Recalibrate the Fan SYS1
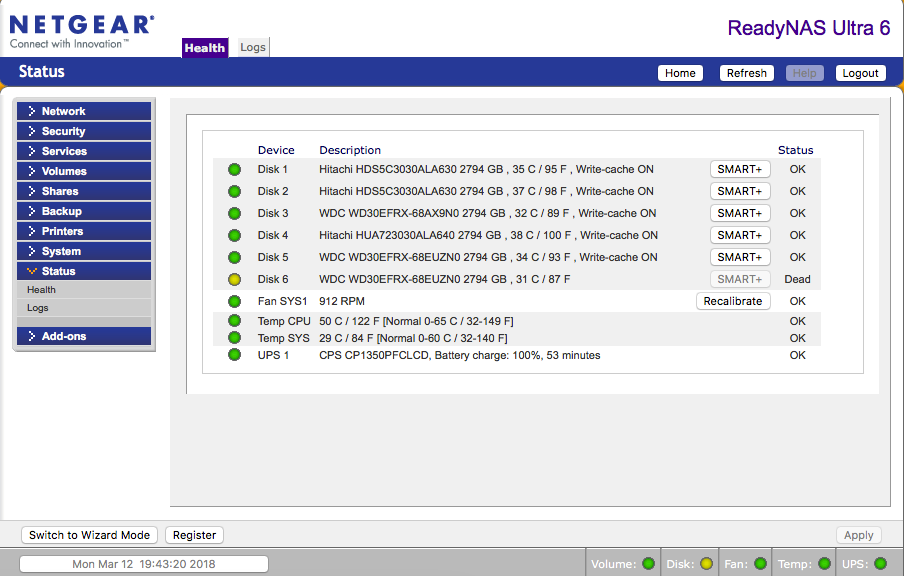This screenshot has height=576, width=904. 733,301
